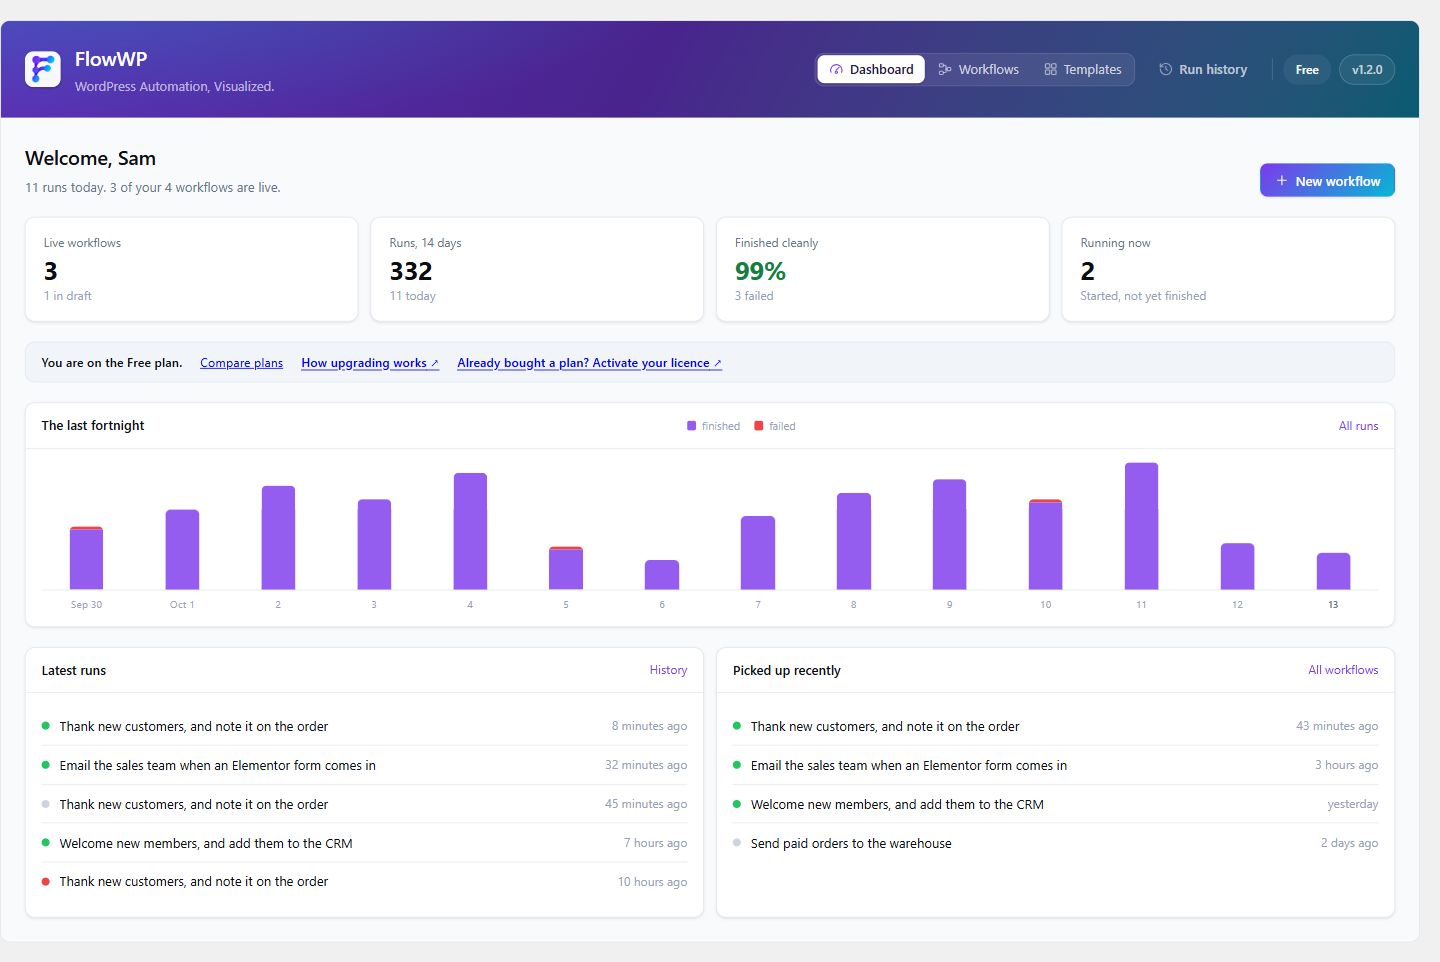
Task: Click the Dashboard gauge icon
Action: point(836,69)
